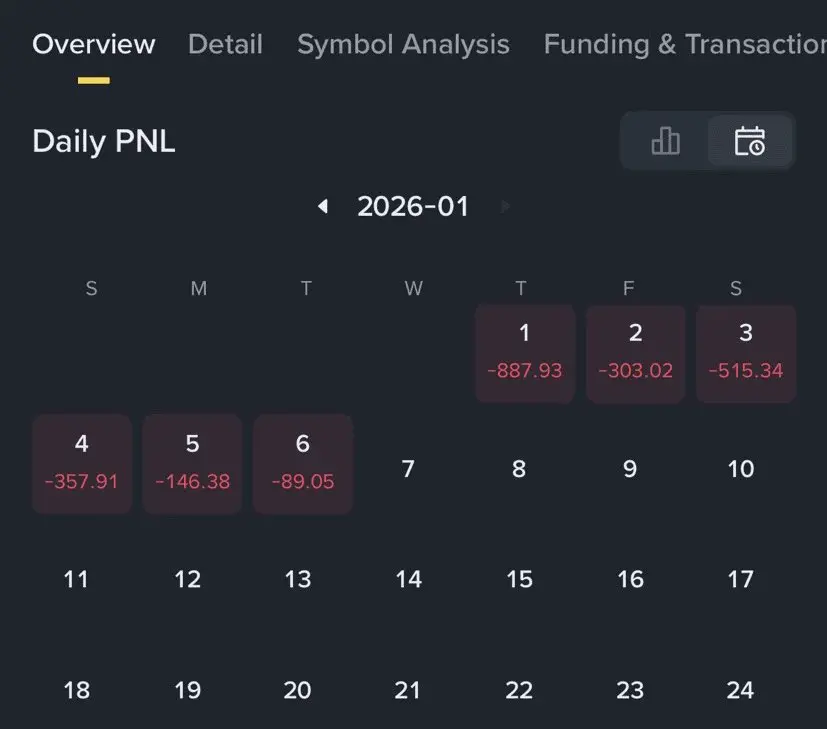Click the Daily PNL heading
827x729 pixels.
[103, 141]
